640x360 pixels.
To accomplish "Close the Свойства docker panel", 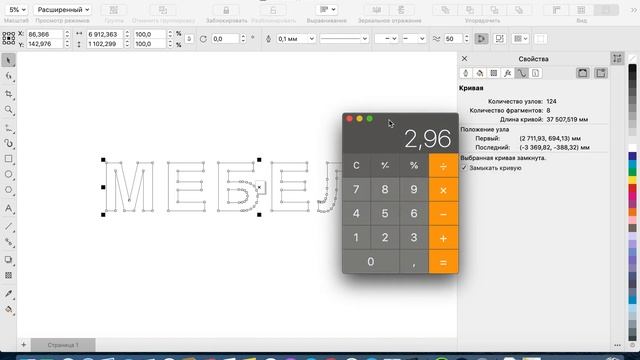I will (464, 59).
